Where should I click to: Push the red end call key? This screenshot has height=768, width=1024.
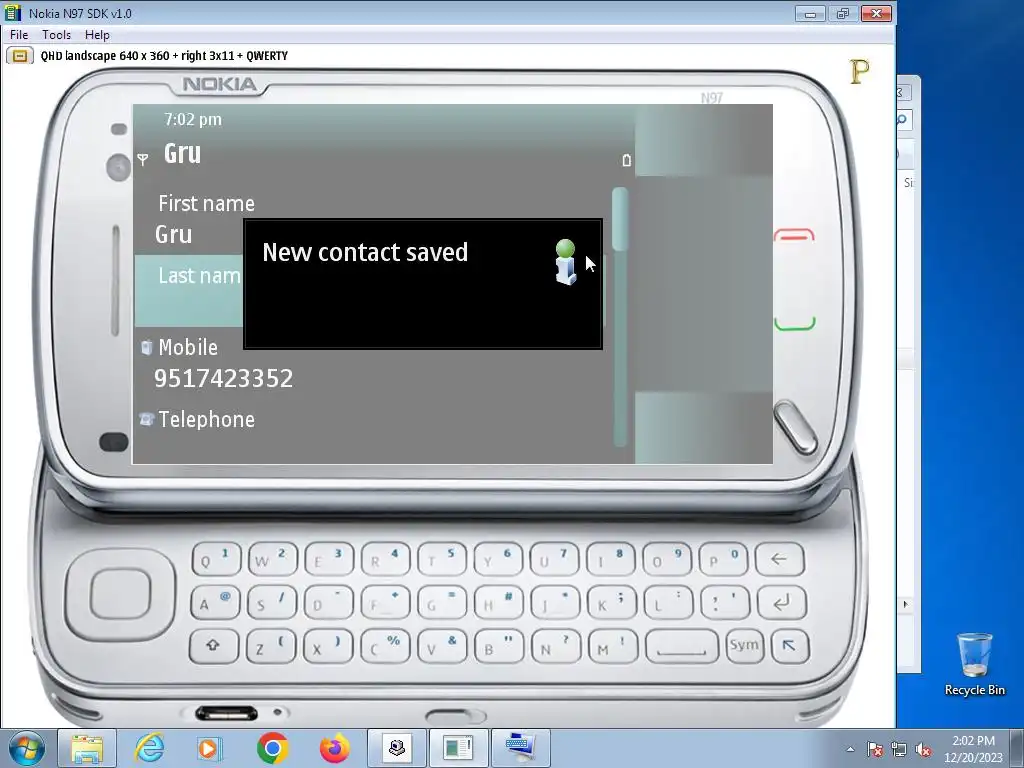(794, 234)
